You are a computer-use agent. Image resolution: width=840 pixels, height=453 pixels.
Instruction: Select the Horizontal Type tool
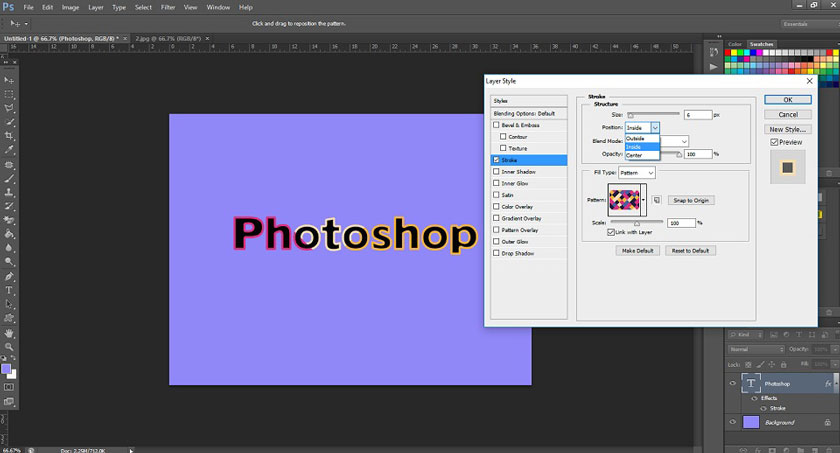click(9, 290)
